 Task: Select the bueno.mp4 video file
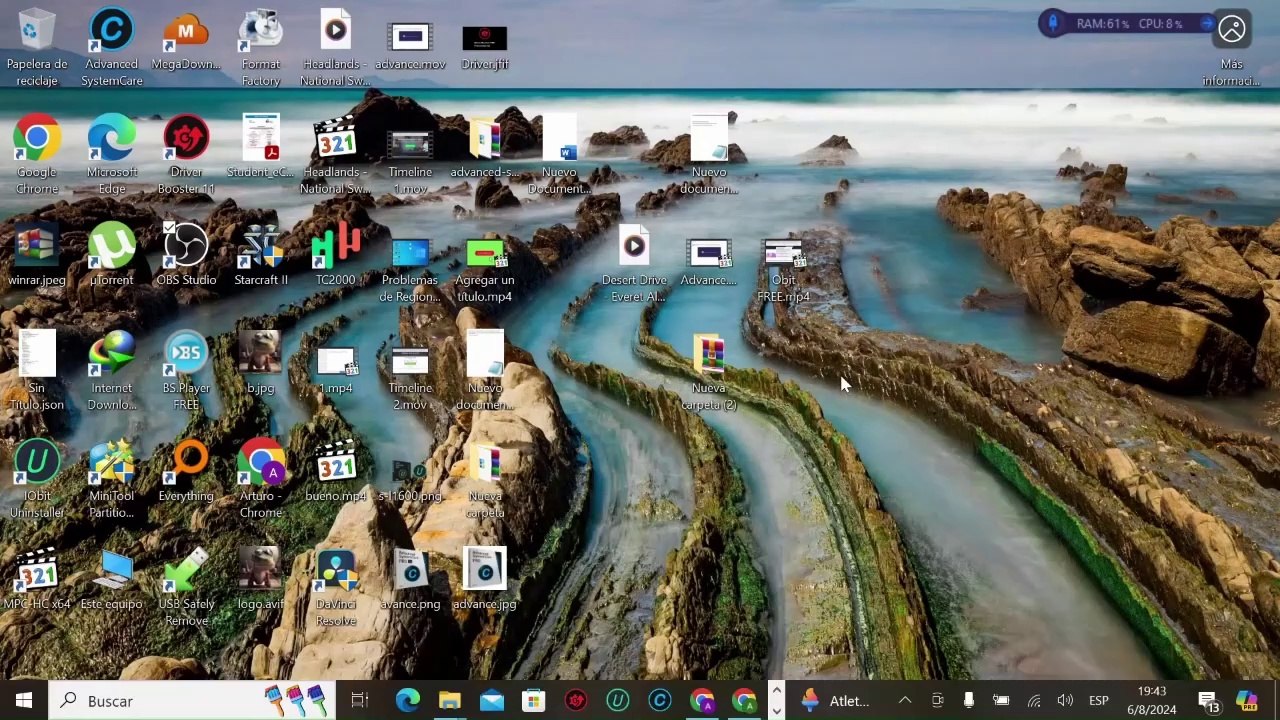335,471
